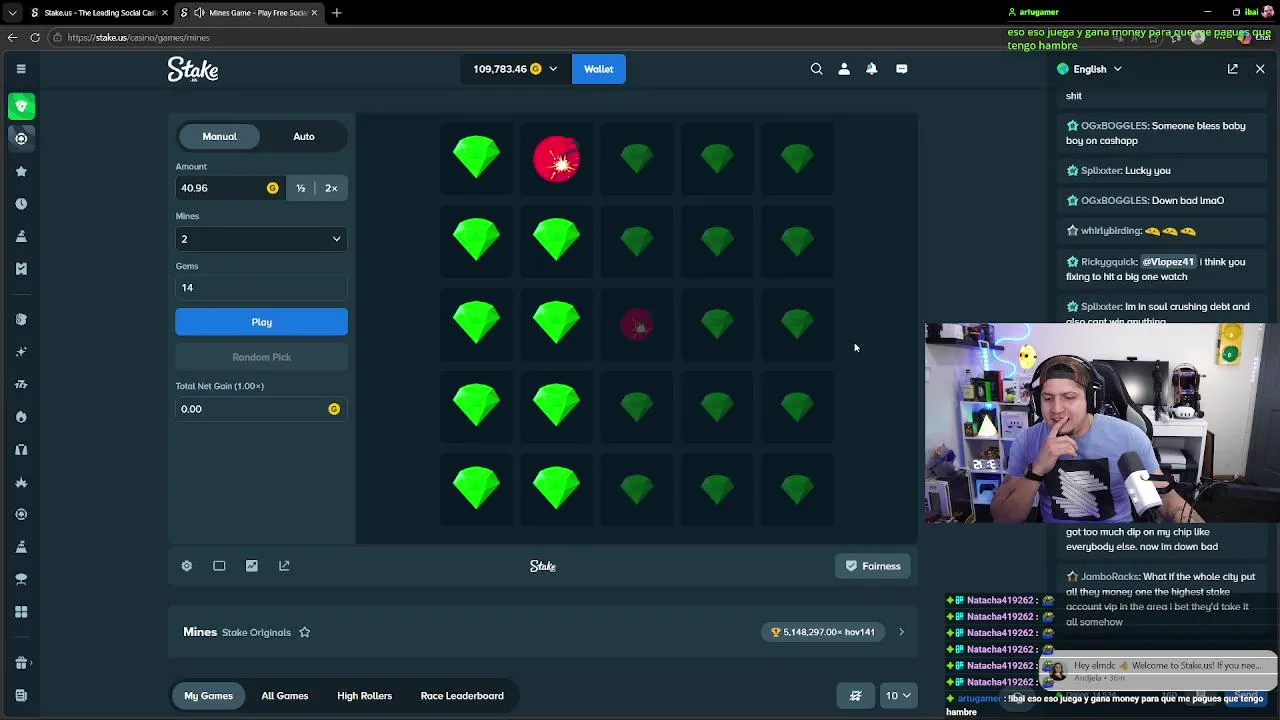
Task: Click the Gems count field
Action: 261,288
